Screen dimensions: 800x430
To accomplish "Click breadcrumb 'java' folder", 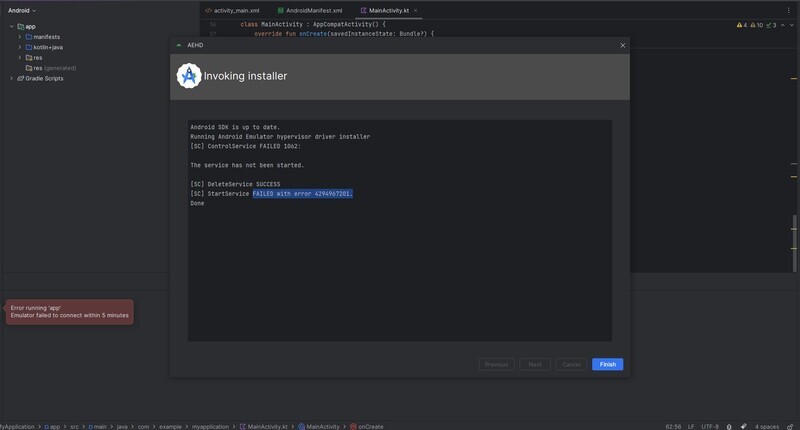I will [122, 426].
